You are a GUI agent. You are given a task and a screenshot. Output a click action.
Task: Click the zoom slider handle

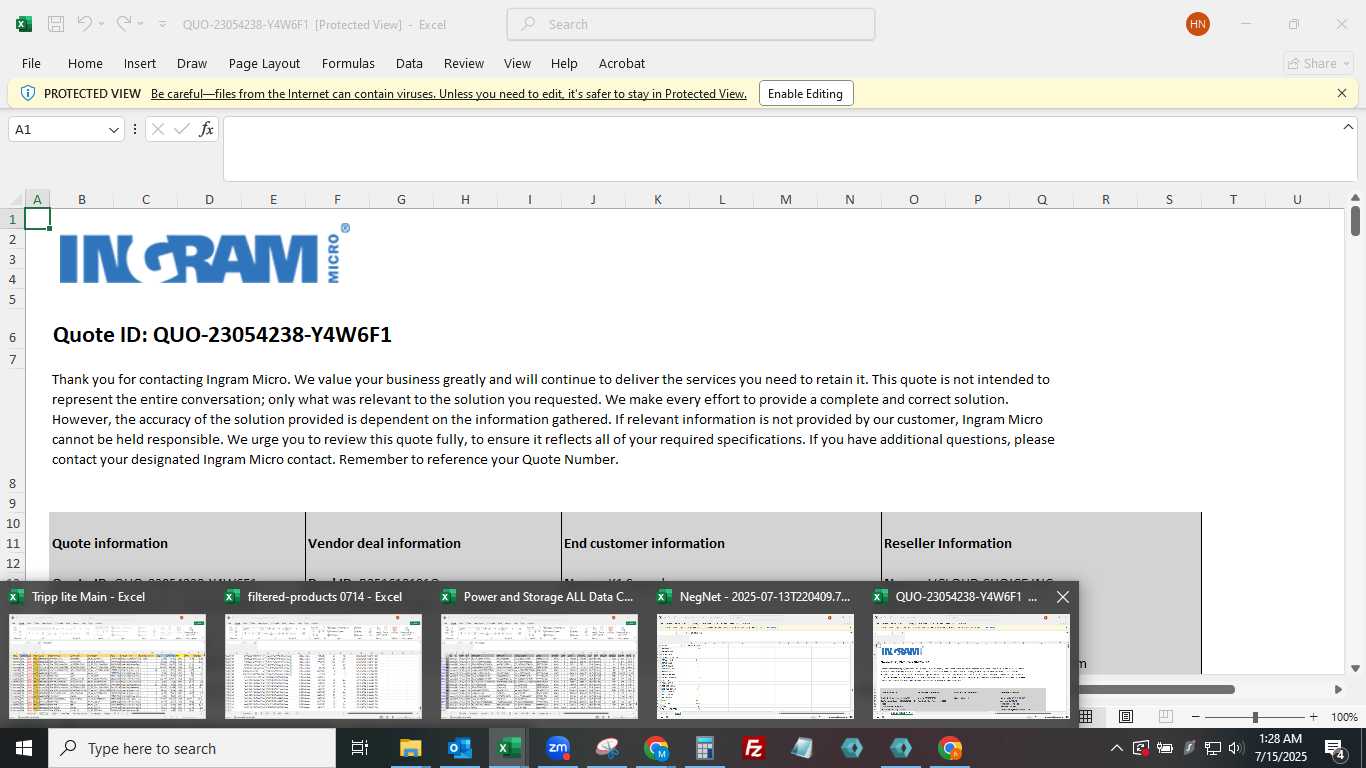(x=1255, y=717)
